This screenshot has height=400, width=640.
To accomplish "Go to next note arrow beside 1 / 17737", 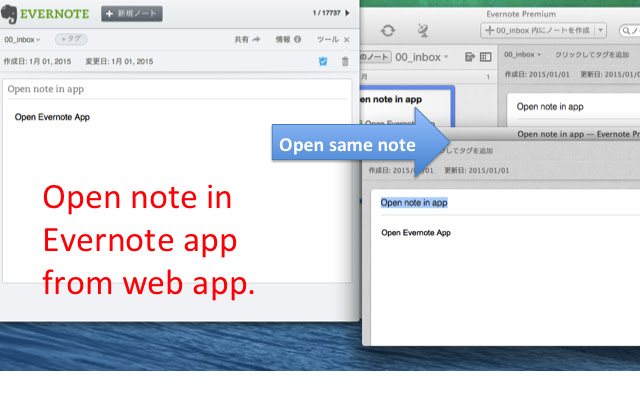I will click(x=347, y=13).
